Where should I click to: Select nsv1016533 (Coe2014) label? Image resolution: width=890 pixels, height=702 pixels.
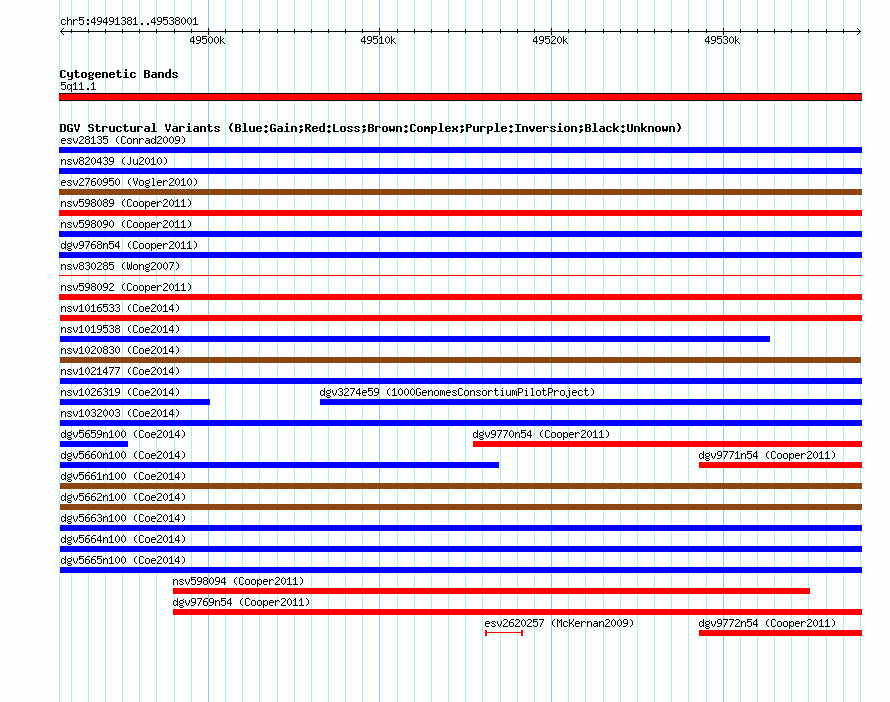pos(120,308)
